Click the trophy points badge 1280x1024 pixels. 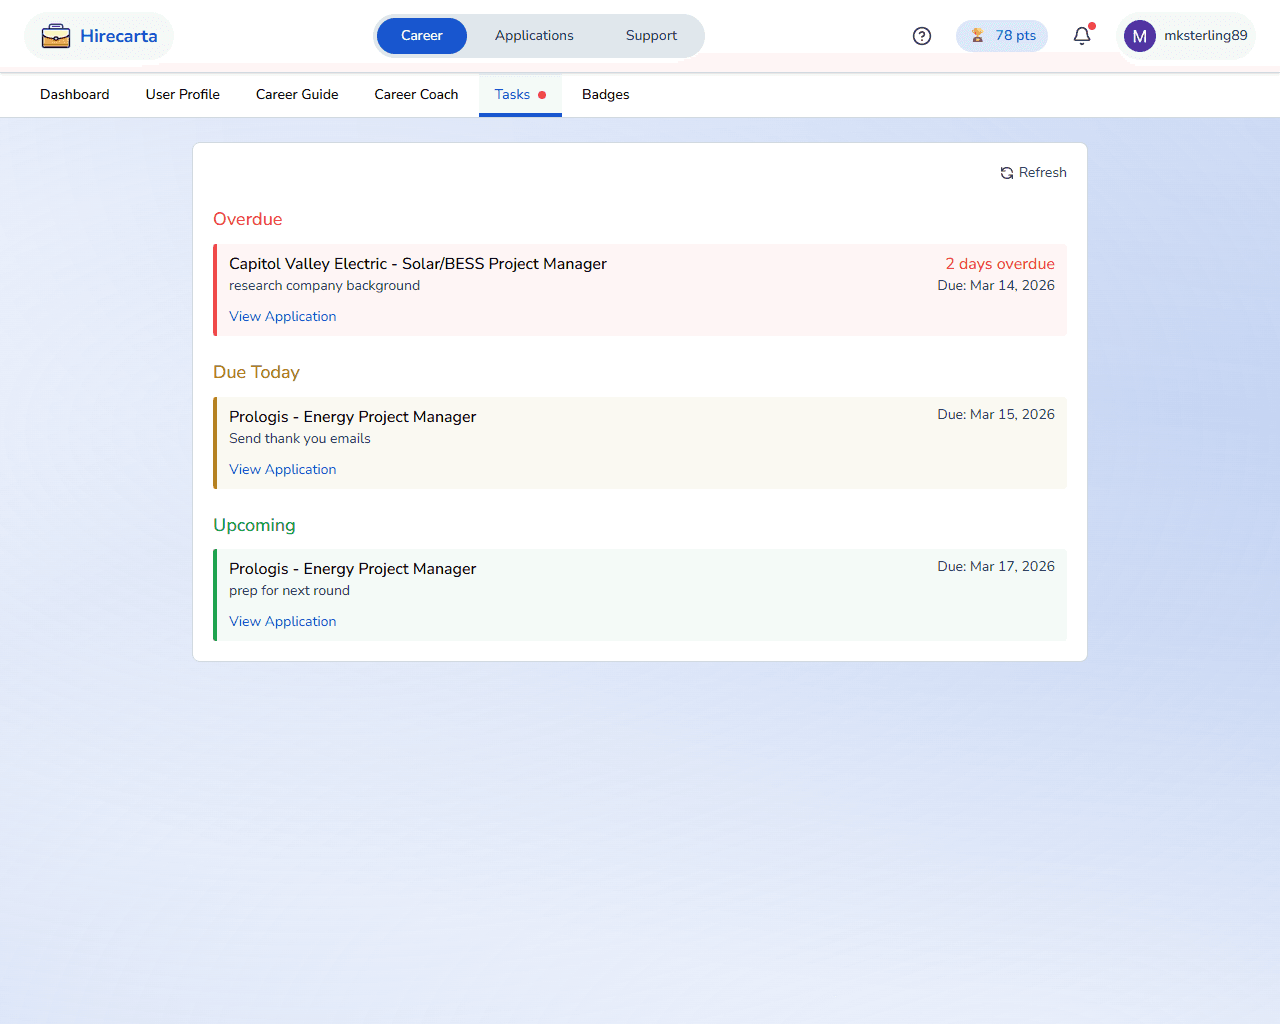(1002, 36)
